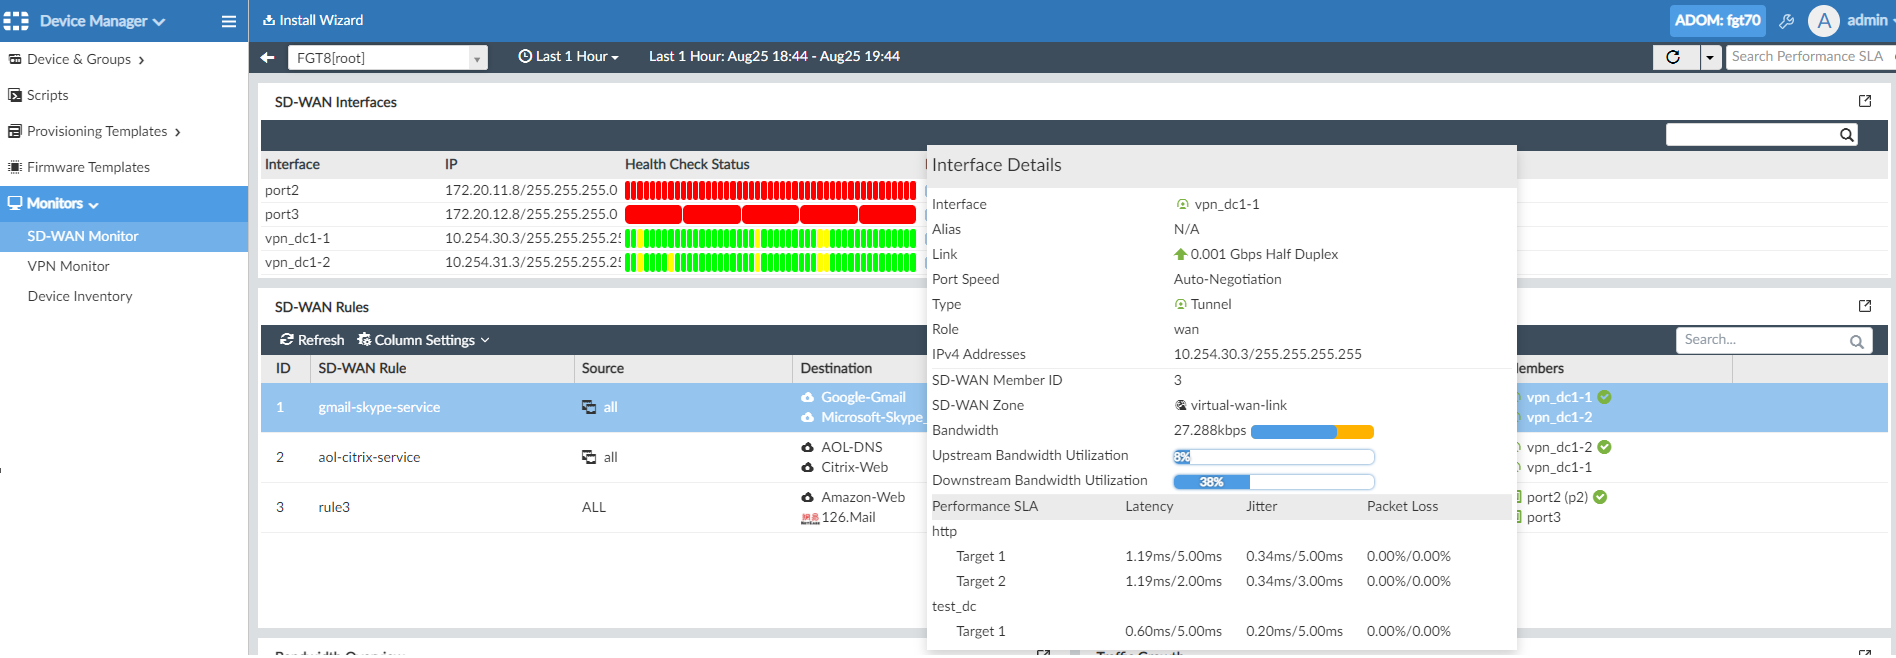
Task: Click the back arrow icon
Action: [x=267, y=57]
